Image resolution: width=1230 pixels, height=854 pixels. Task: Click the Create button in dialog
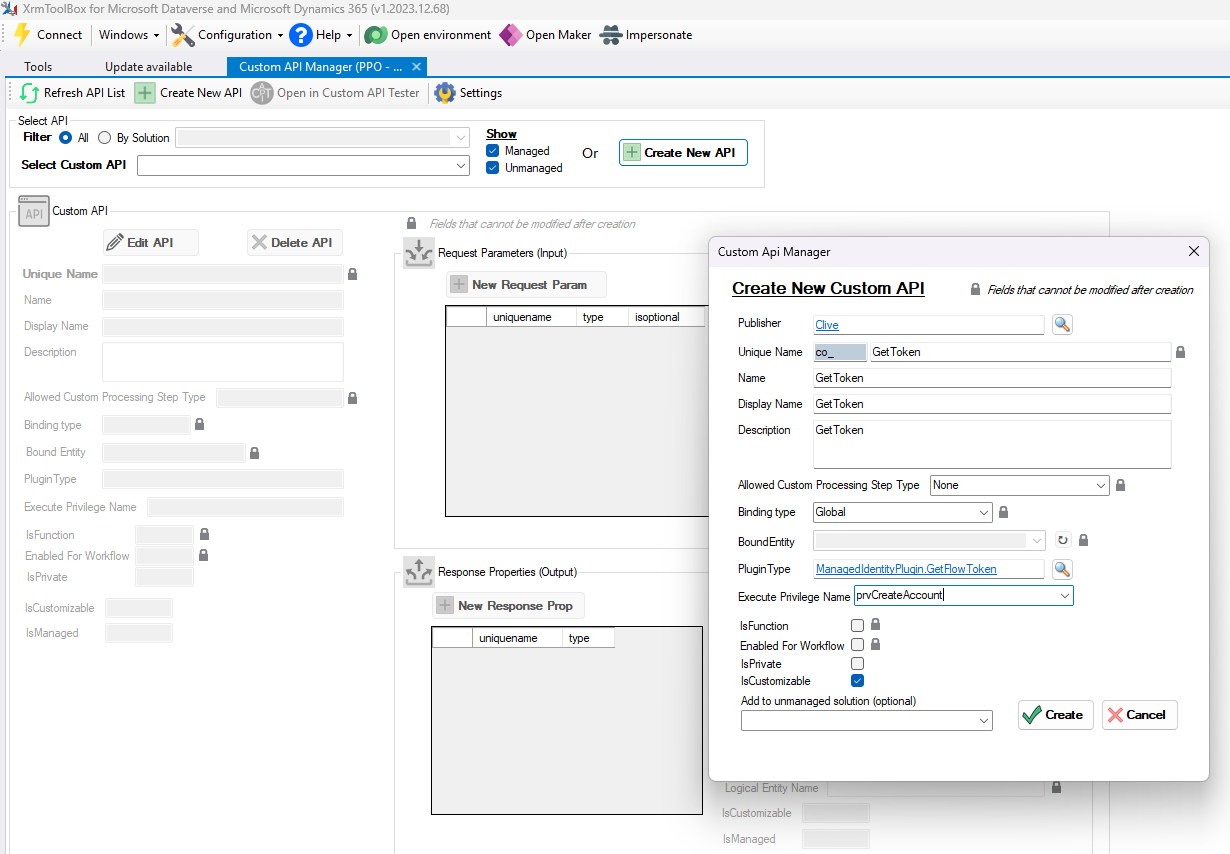[x=1055, y=715]
